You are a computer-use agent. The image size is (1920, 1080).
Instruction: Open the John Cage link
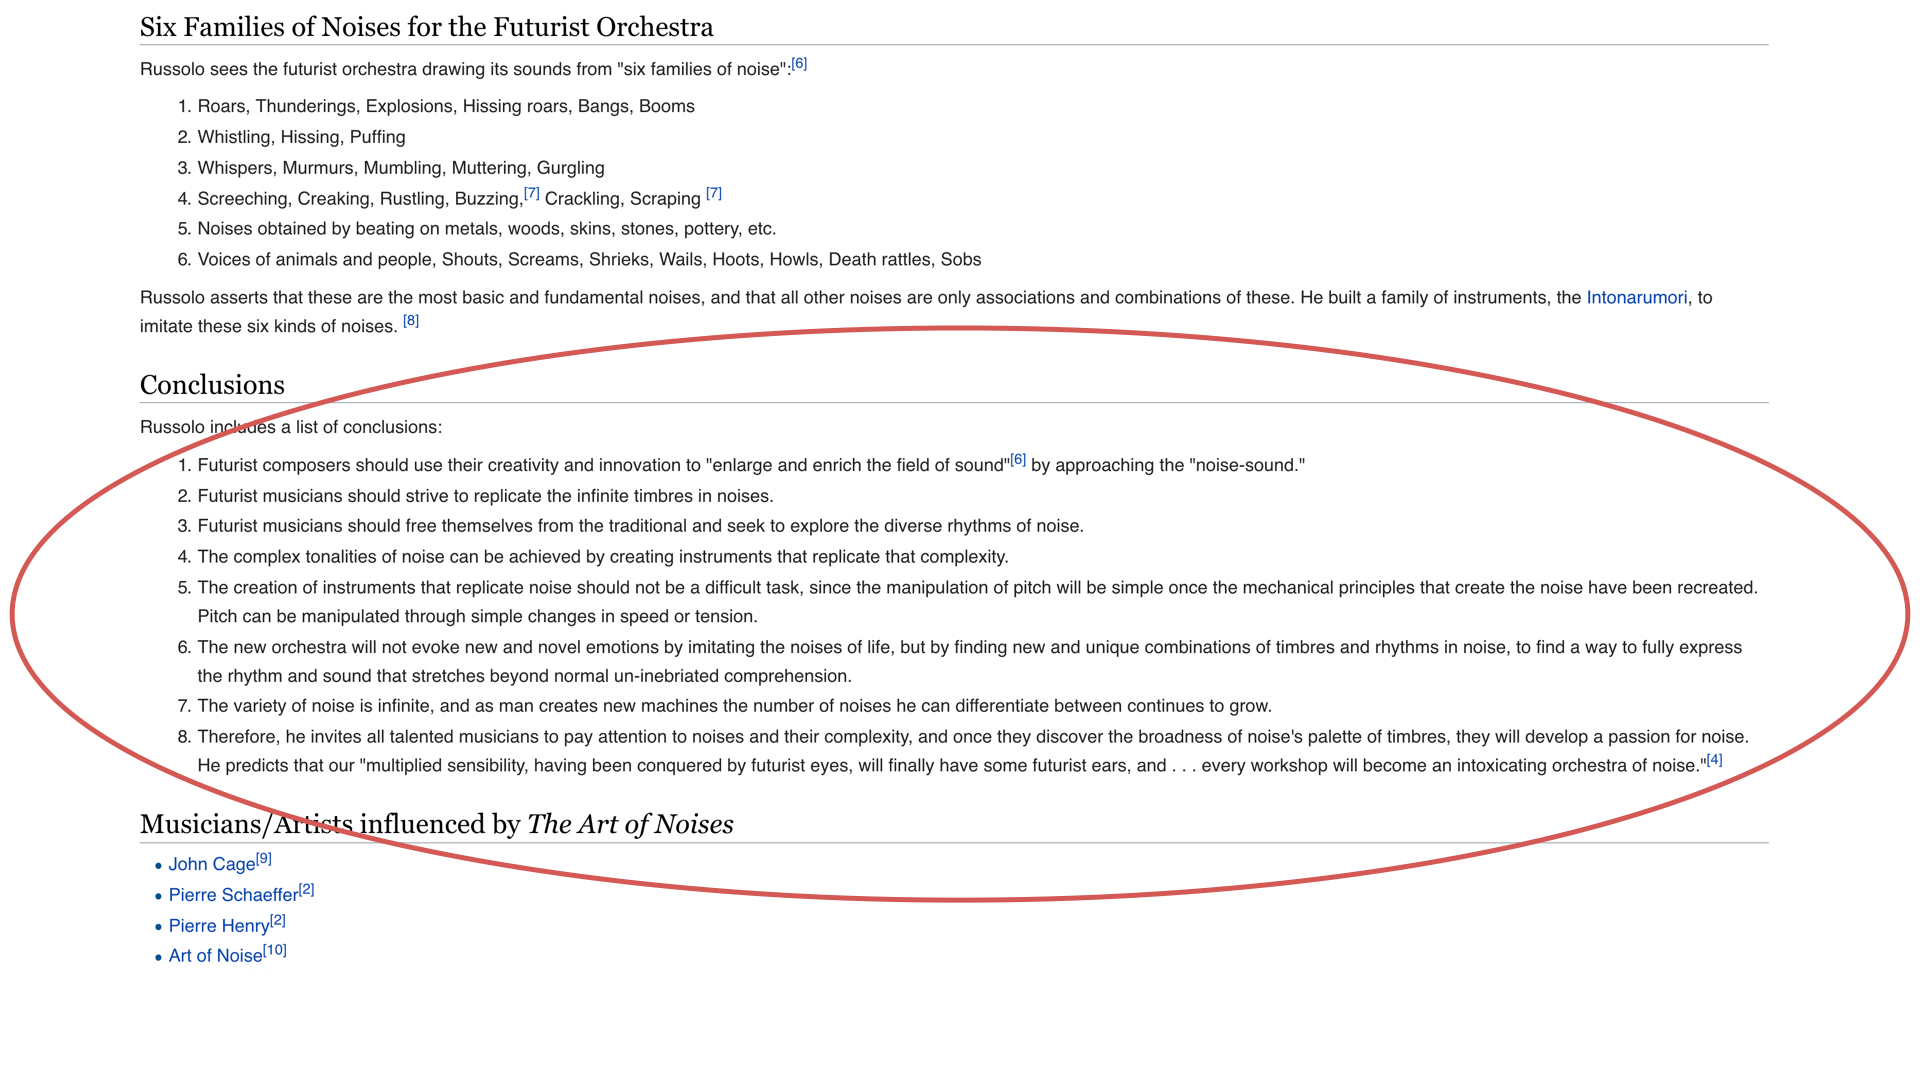pos(211,865)
